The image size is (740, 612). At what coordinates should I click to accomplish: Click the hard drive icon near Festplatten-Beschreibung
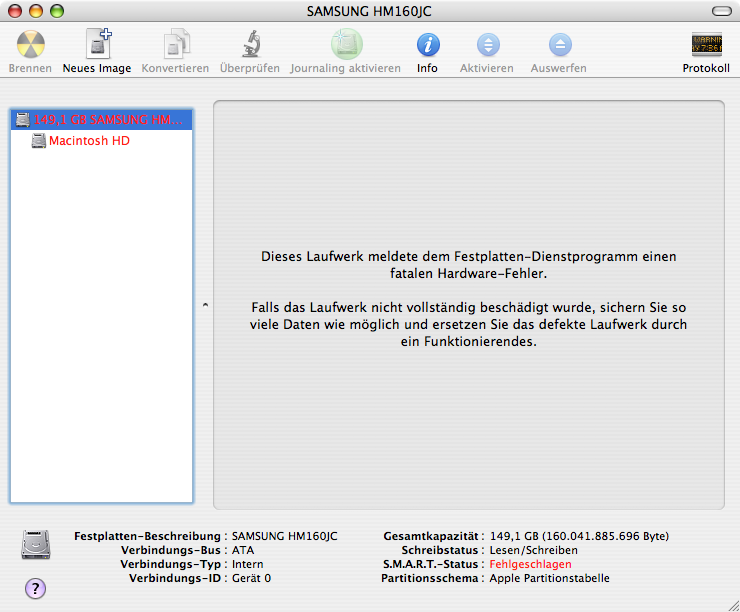(x=36, y=545)
